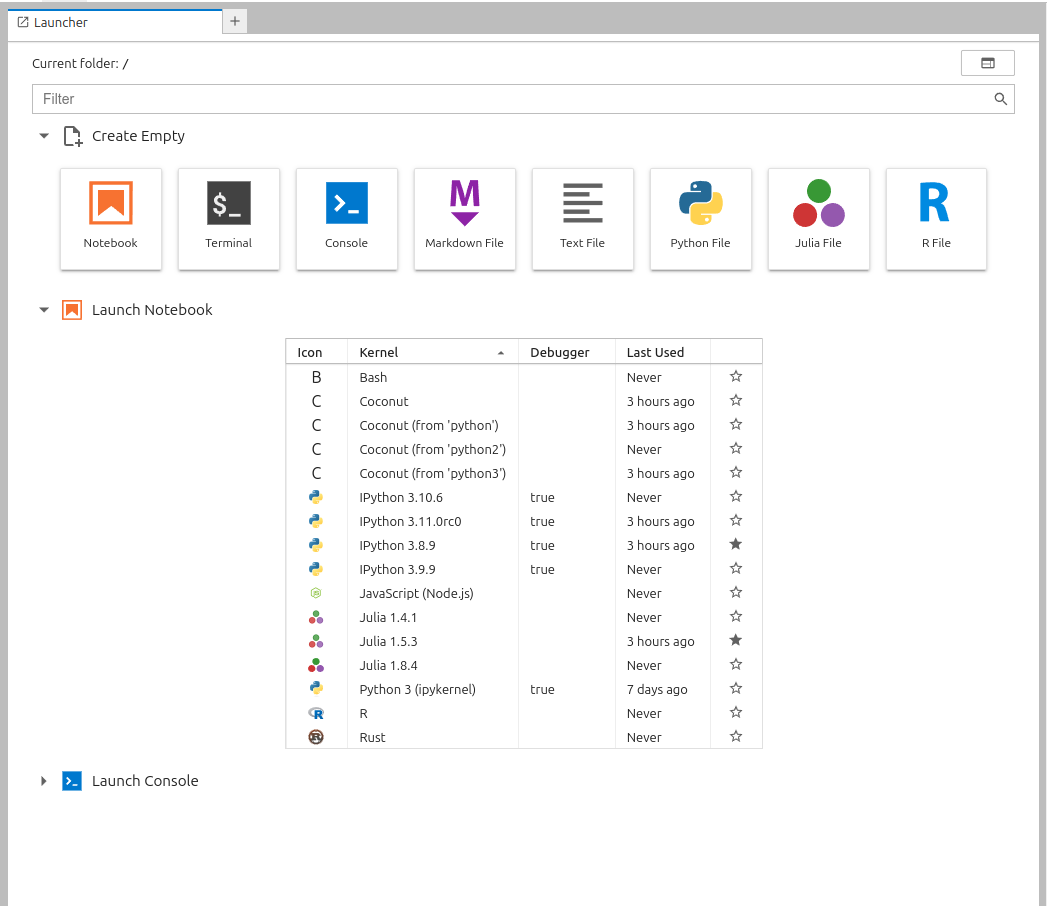
Task: Star the Bash kernel as favorite
Action: pos(736,377)
